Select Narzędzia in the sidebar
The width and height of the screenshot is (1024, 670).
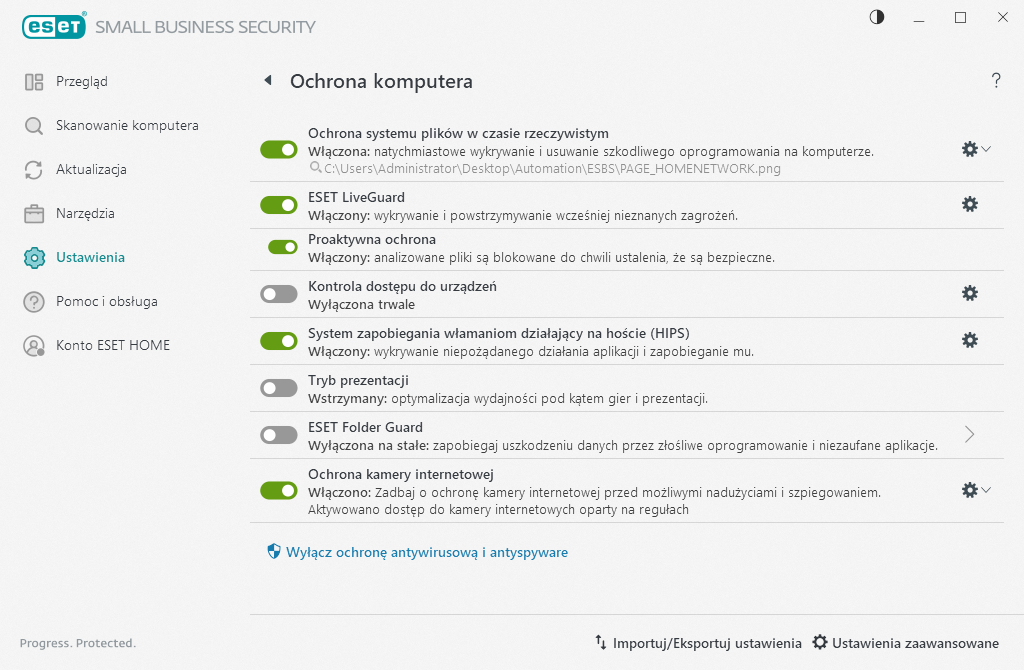(85, 214)
